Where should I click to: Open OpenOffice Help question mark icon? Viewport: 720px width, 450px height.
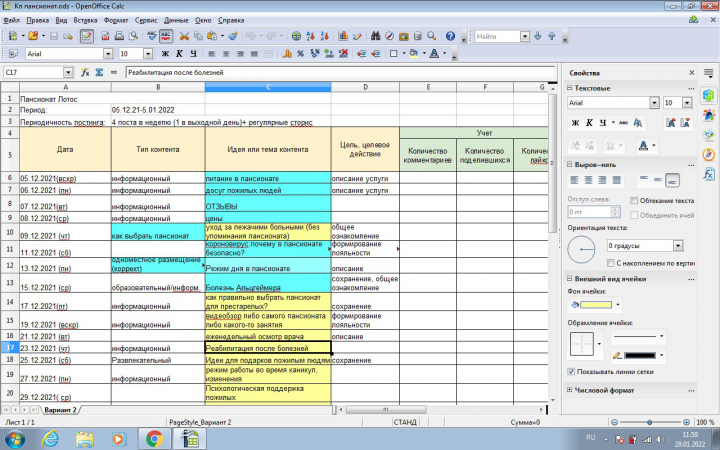click(x=450, y=36)
